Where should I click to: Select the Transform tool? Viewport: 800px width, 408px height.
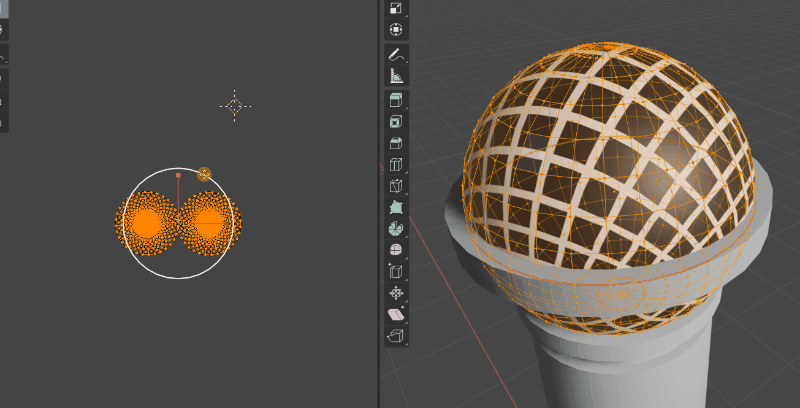[396, 30]
